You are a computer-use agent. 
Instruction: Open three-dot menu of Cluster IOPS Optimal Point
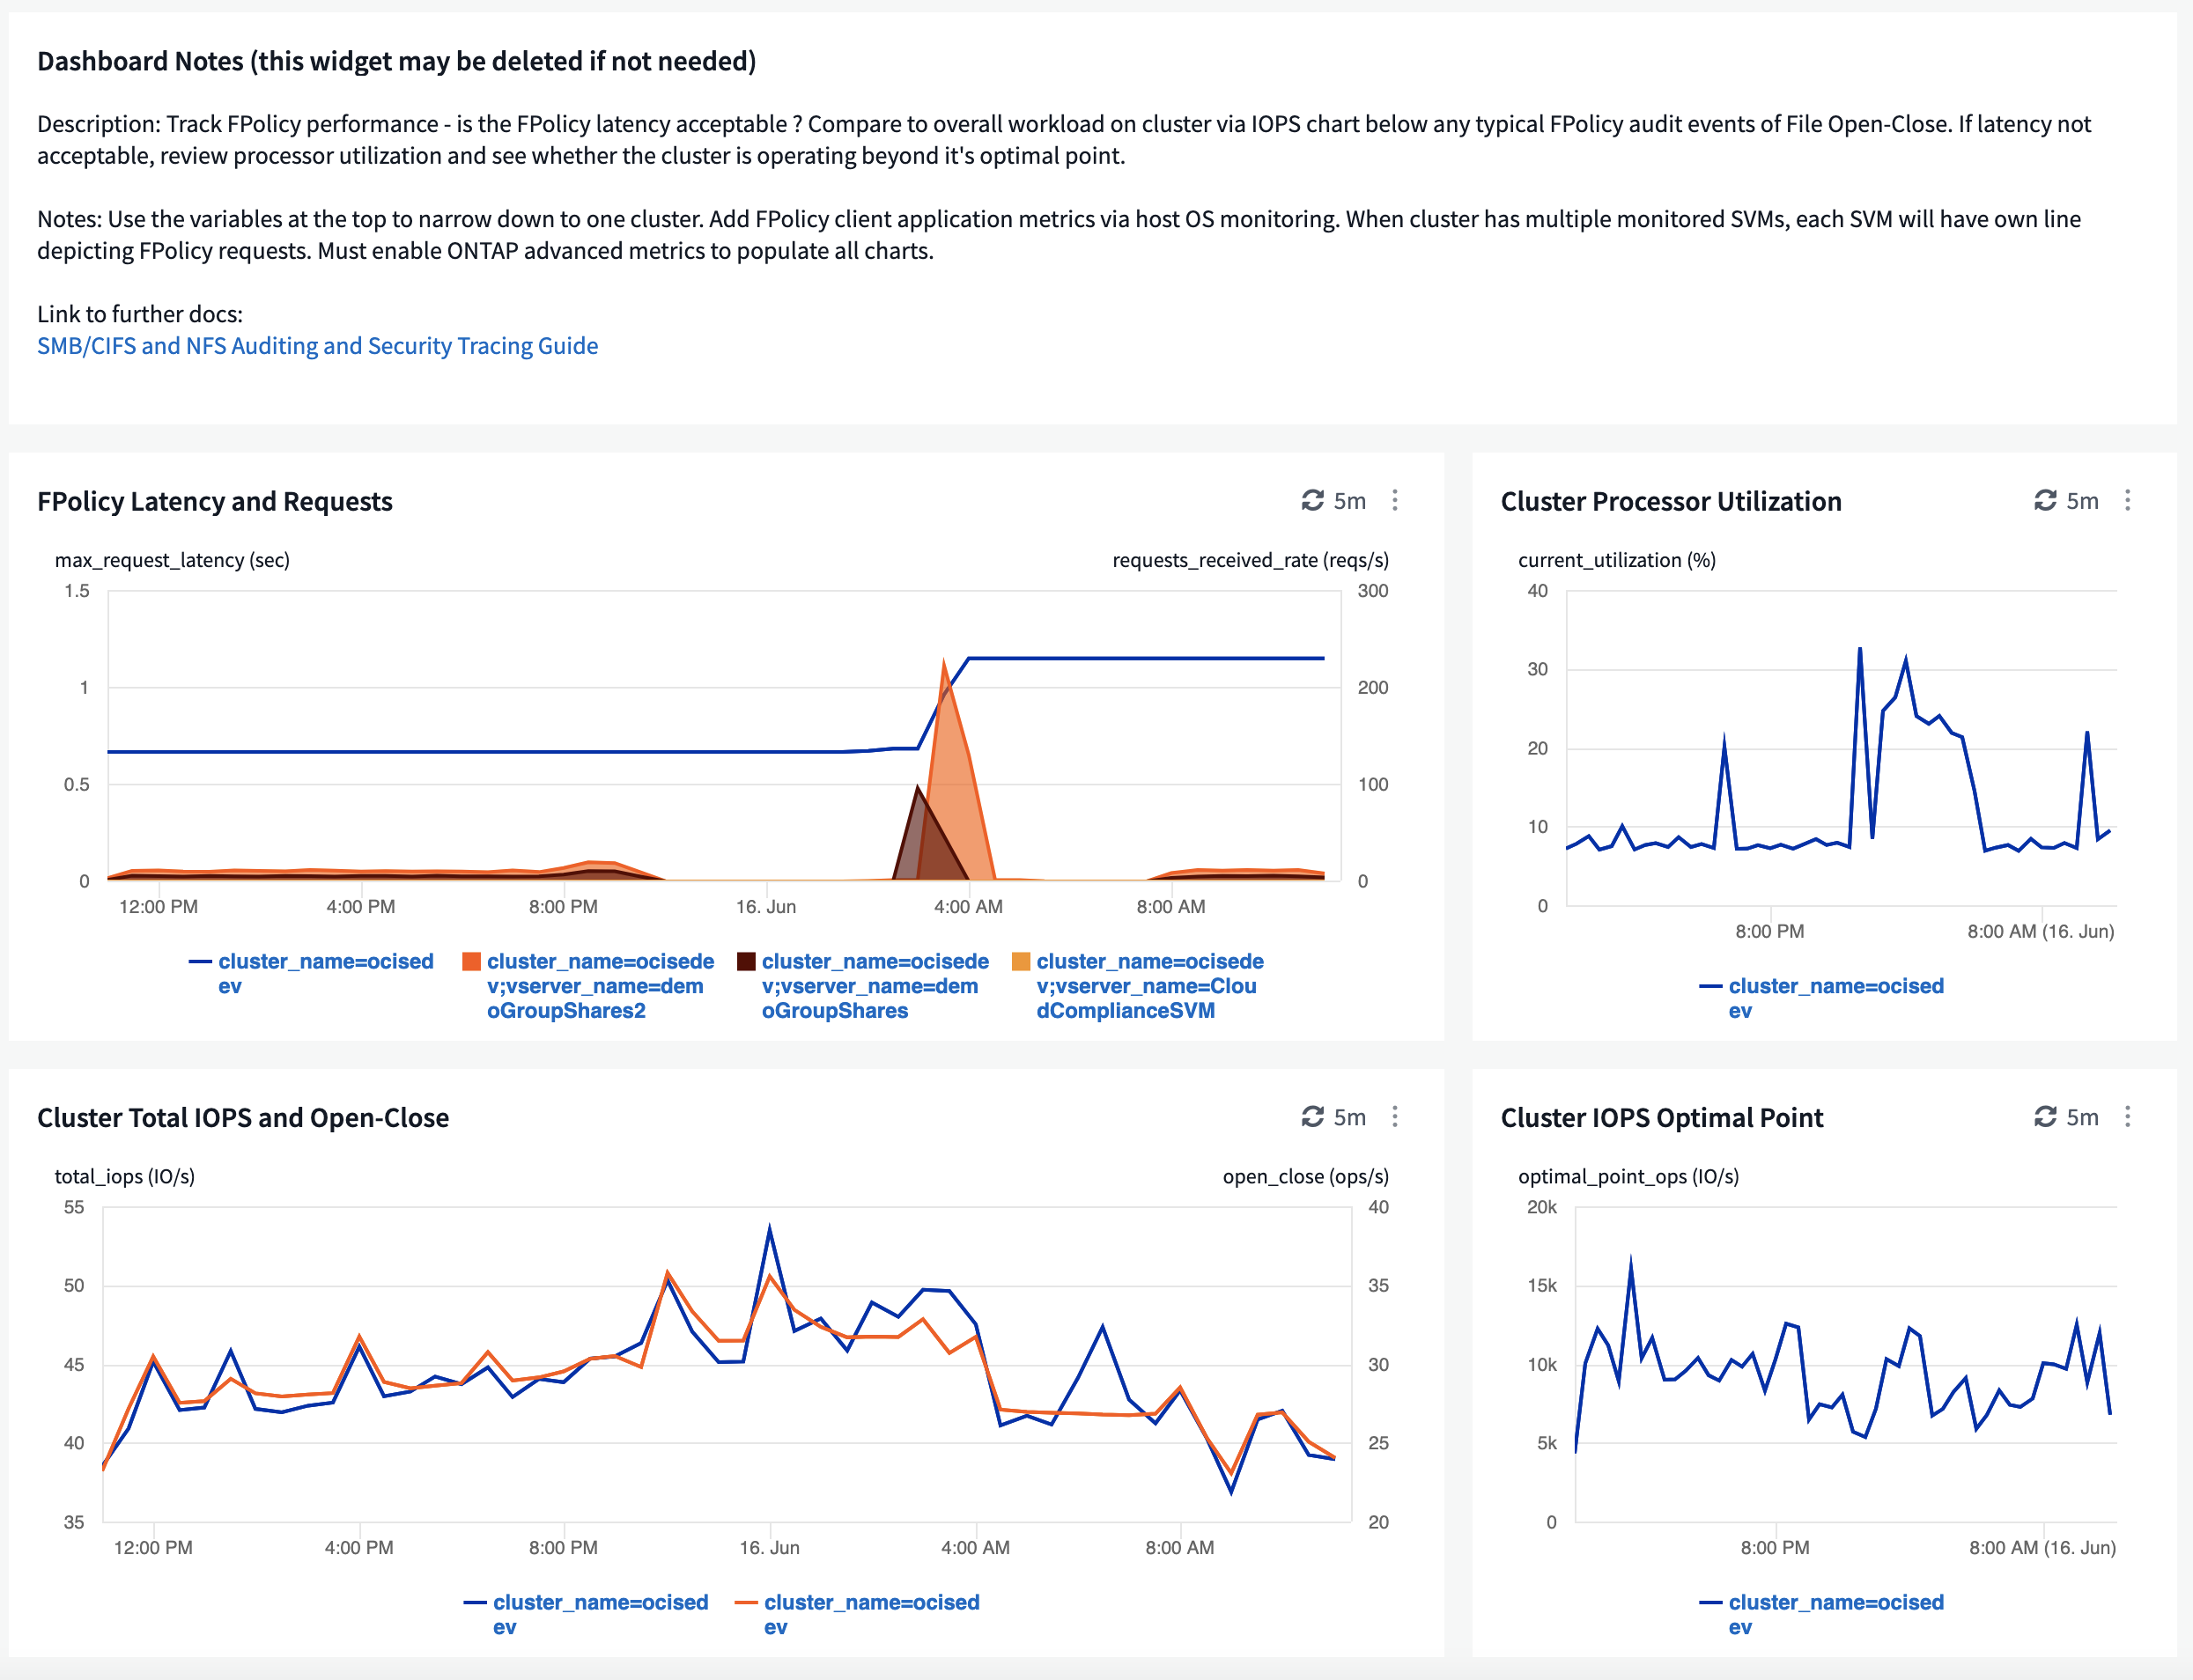(x=2128, y=1116)
